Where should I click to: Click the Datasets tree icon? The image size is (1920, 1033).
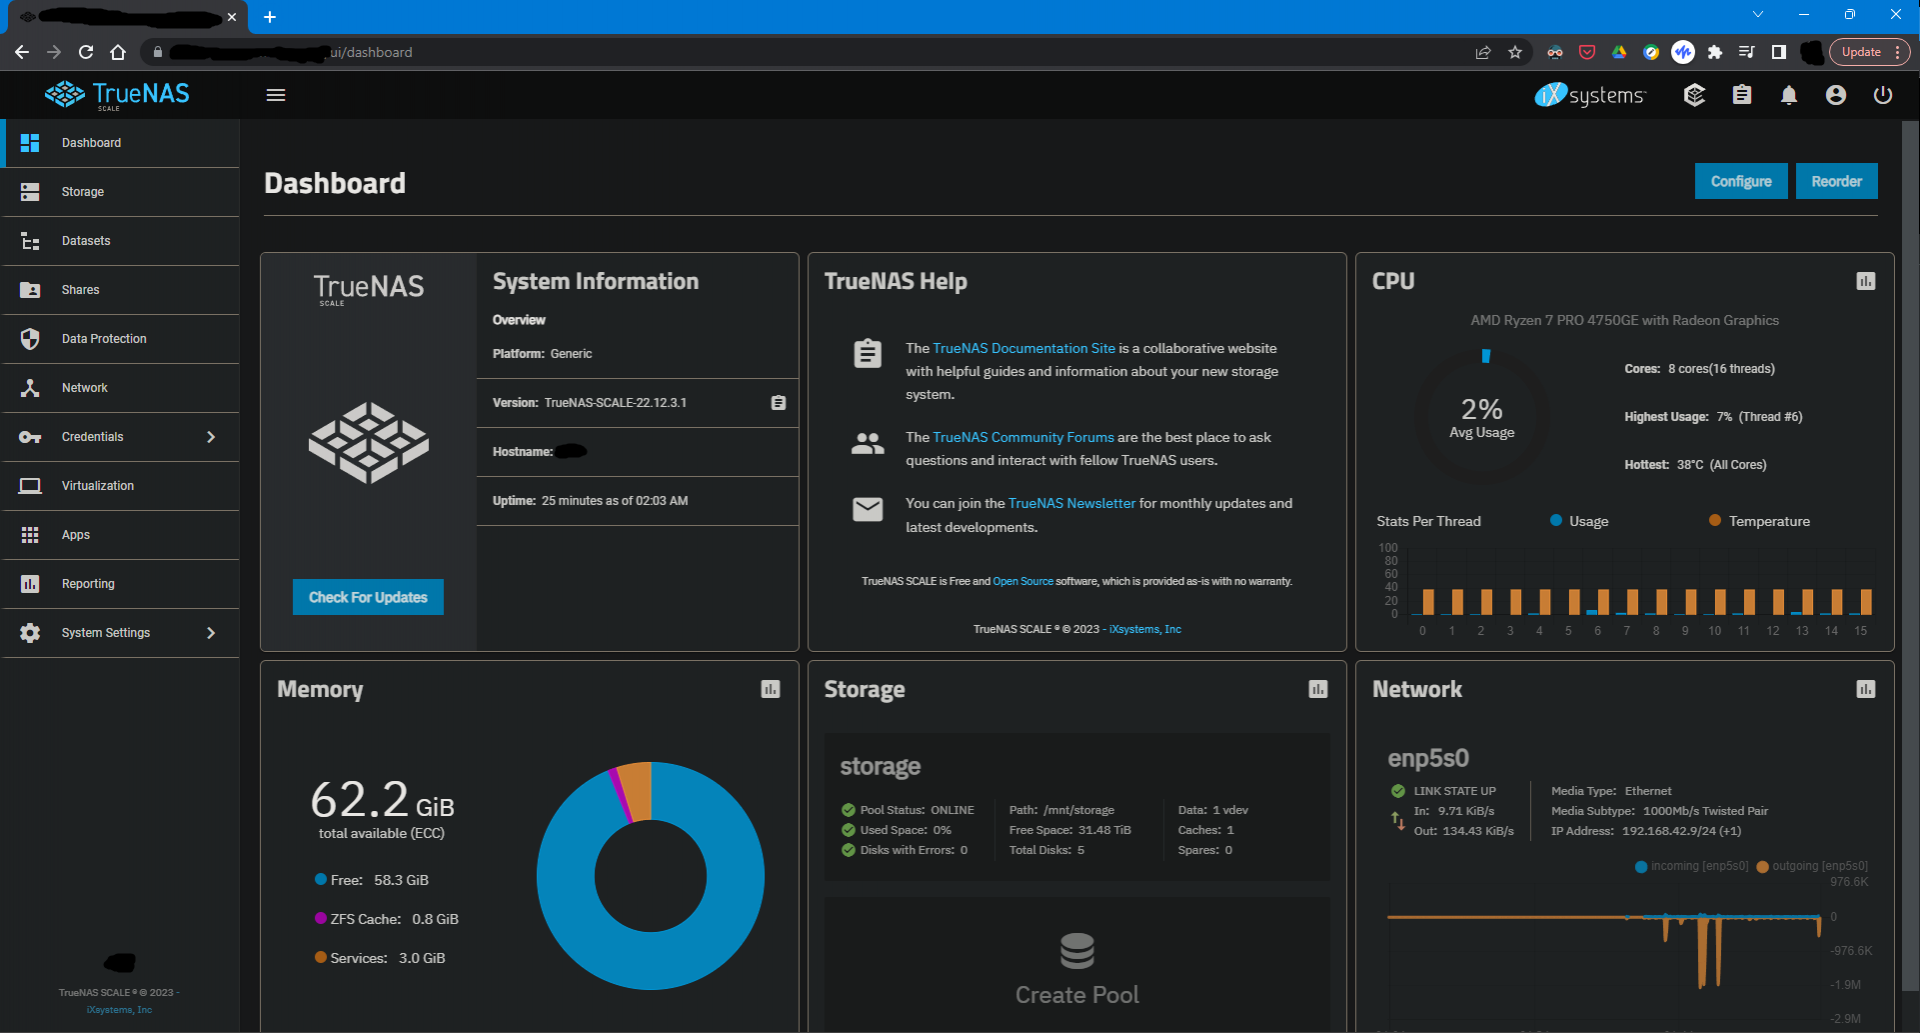coord(30,241)
